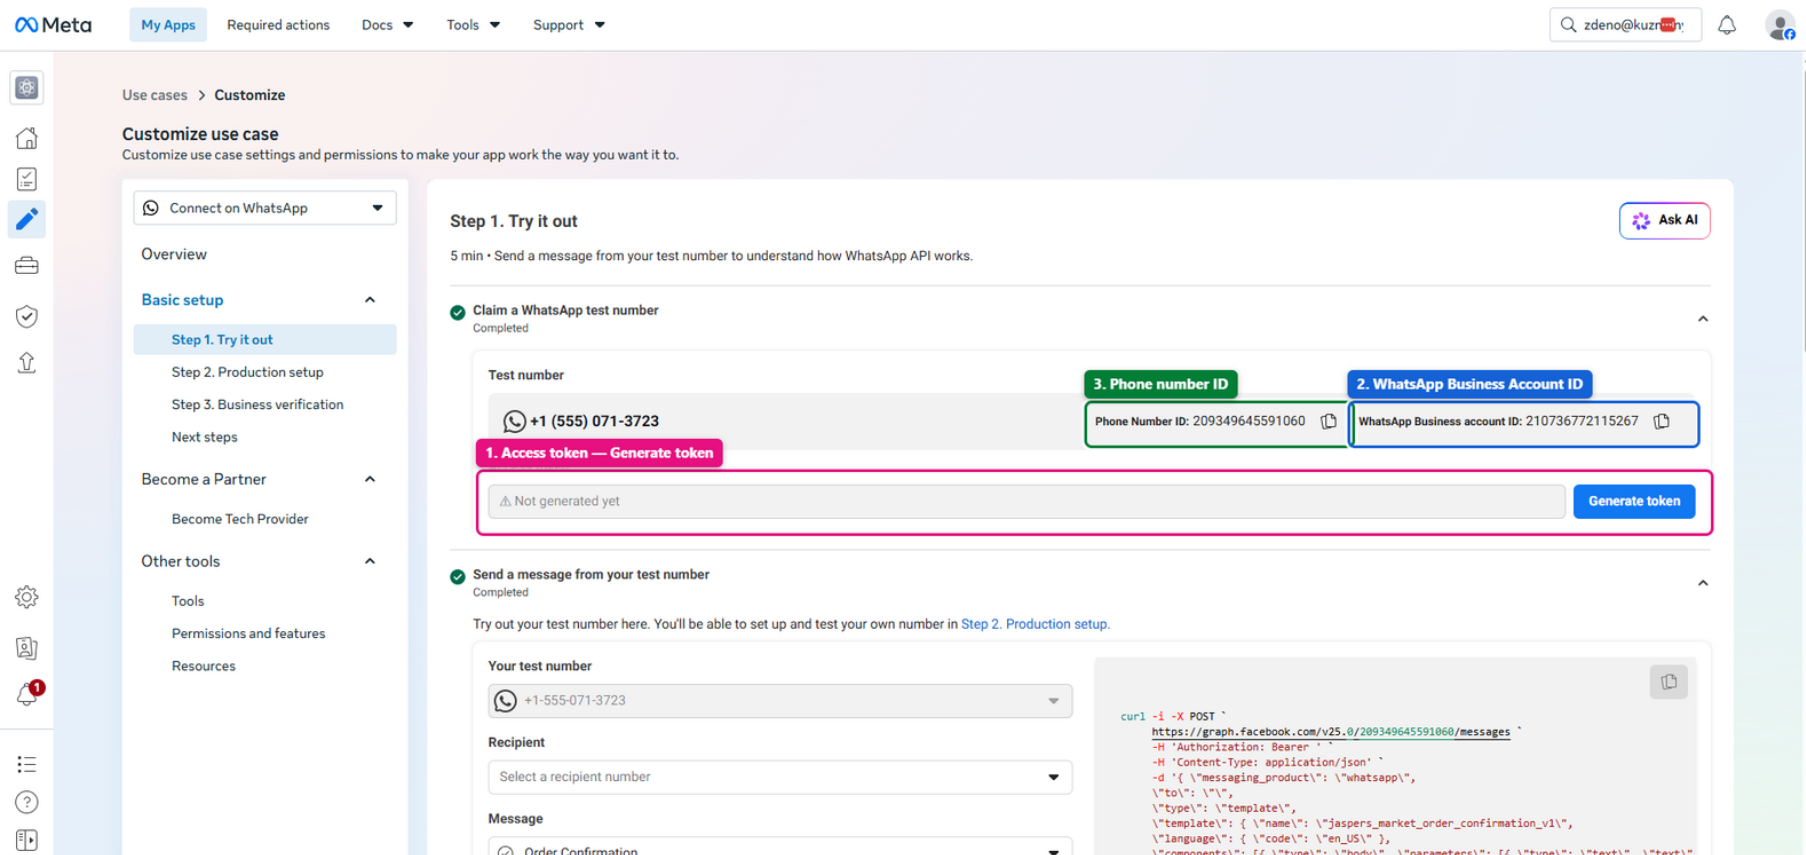Open the Recipient number dropdown

coord(780,777)
